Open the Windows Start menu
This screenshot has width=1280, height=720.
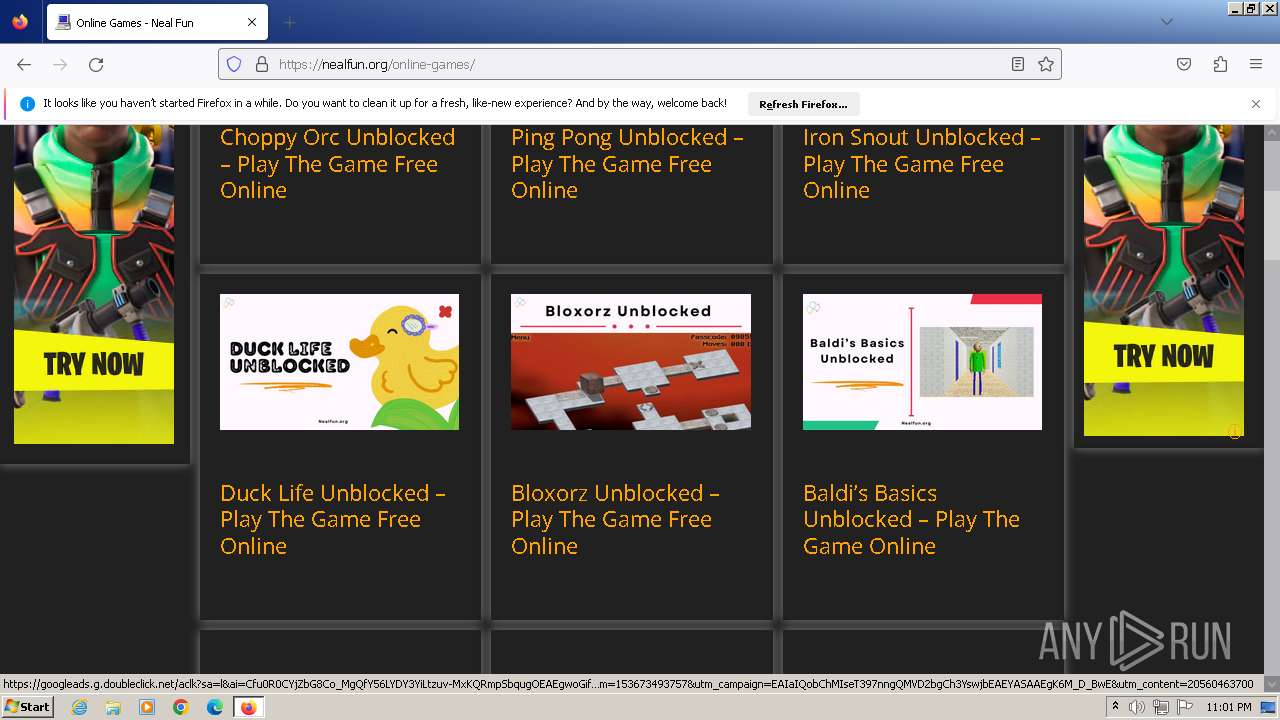[27, 707]
